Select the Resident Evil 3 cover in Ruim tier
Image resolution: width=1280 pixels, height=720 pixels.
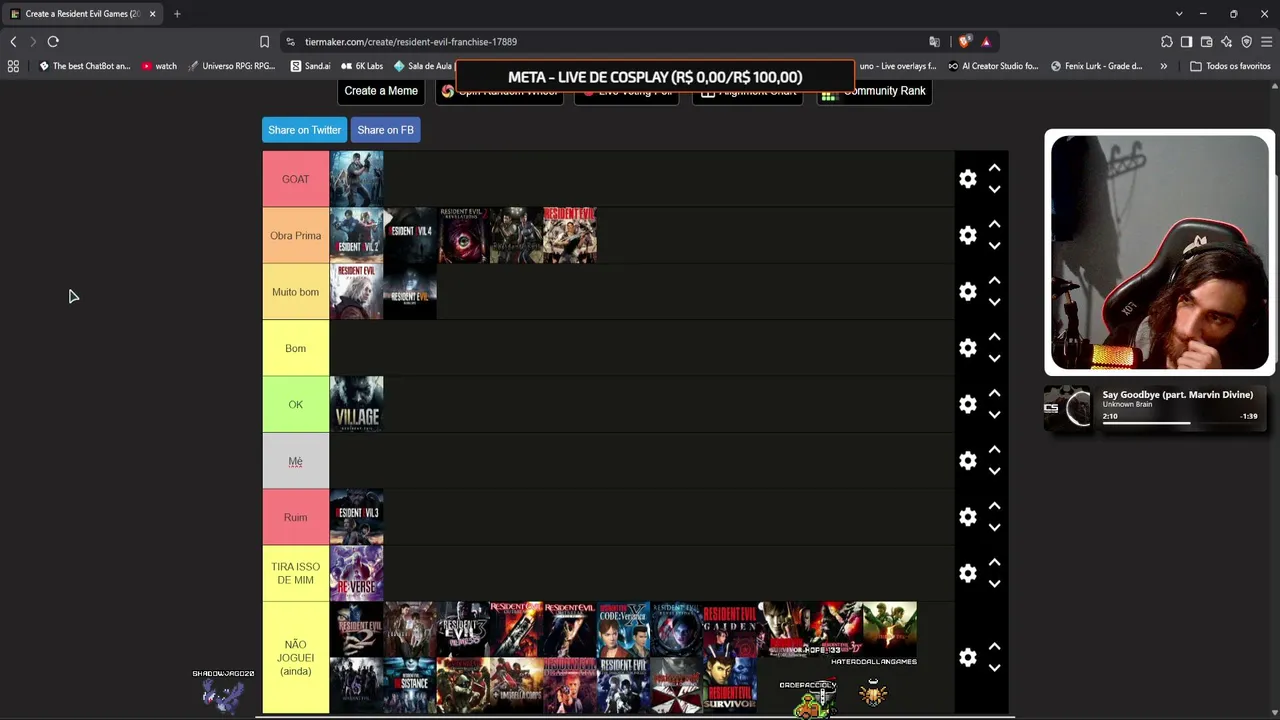357,517
